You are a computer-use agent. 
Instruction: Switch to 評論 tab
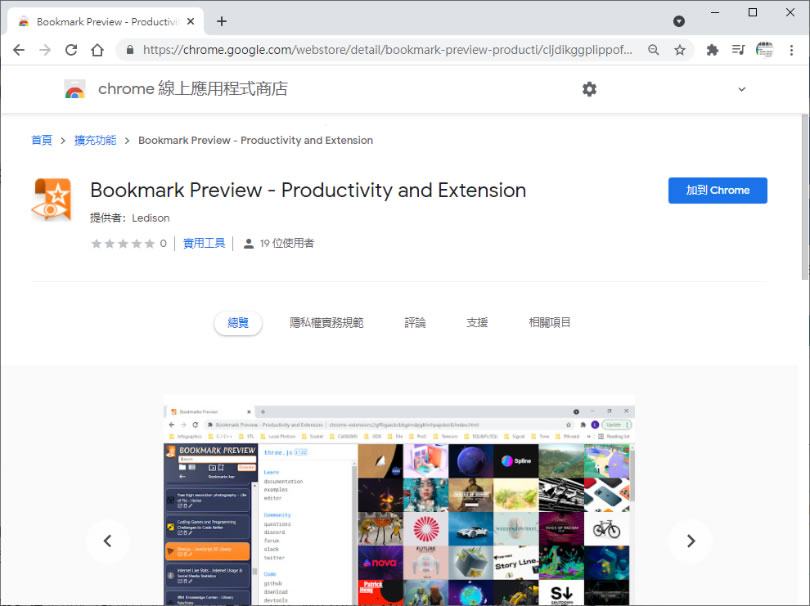tap(415, 322)
